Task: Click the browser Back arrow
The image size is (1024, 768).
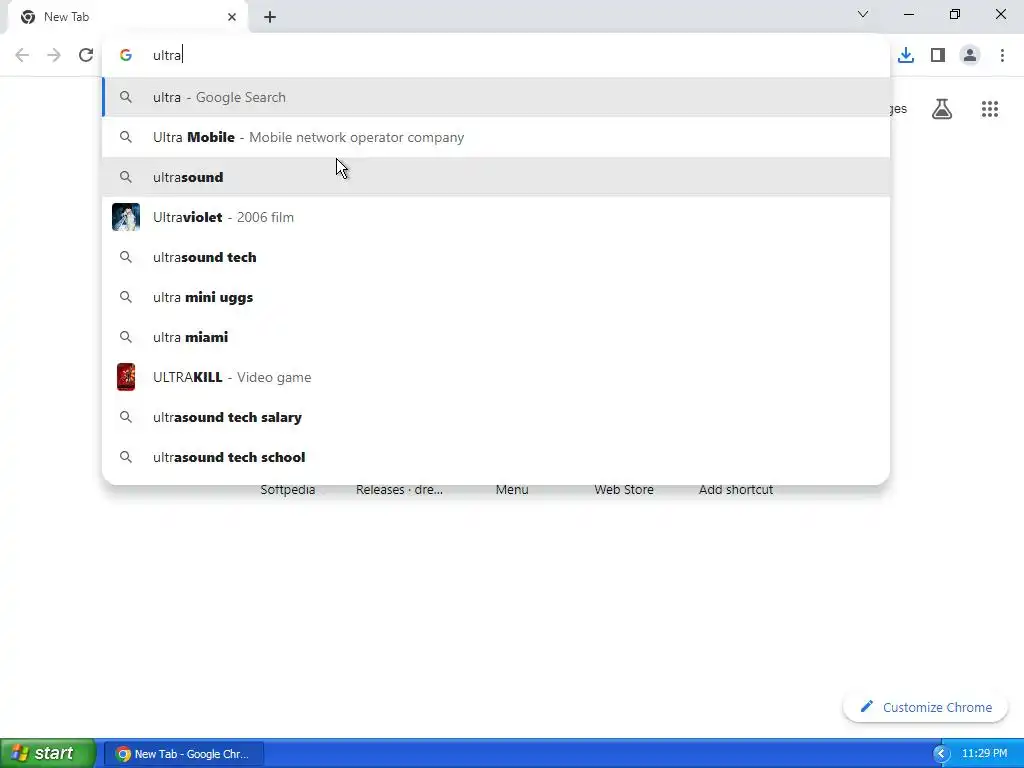Action: tap(22, 55)
